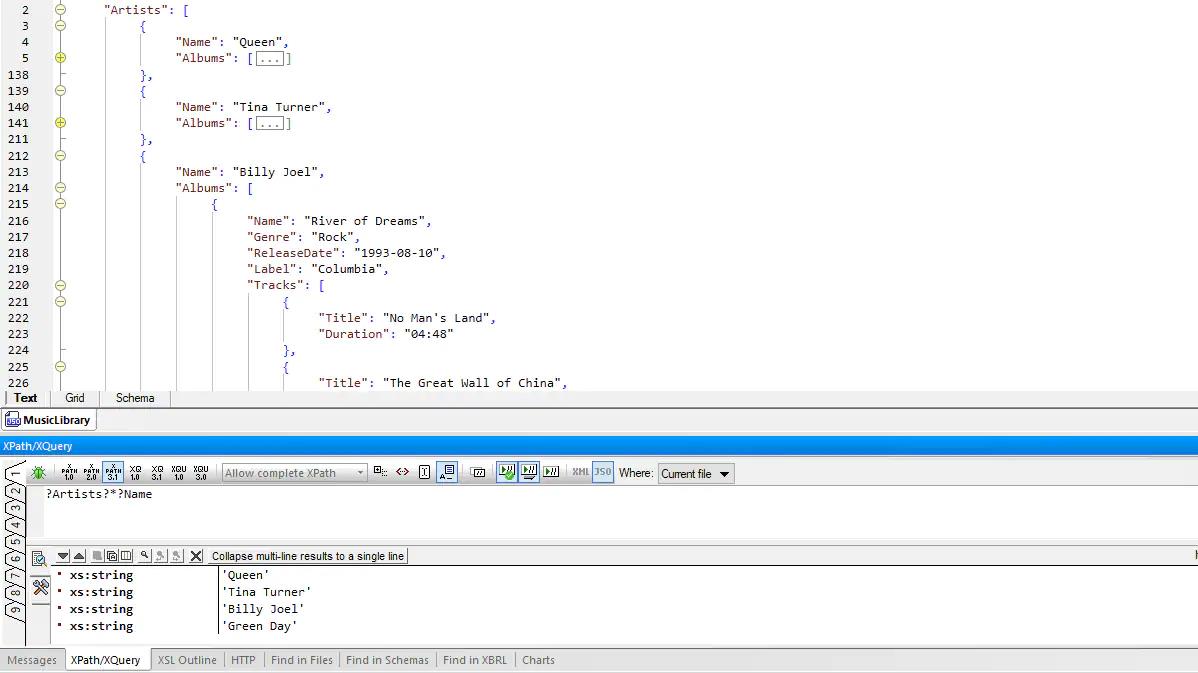Screen dimensions: 1198x673
Task: Open the results evaluation view icon
Action: tap(39, 558)
